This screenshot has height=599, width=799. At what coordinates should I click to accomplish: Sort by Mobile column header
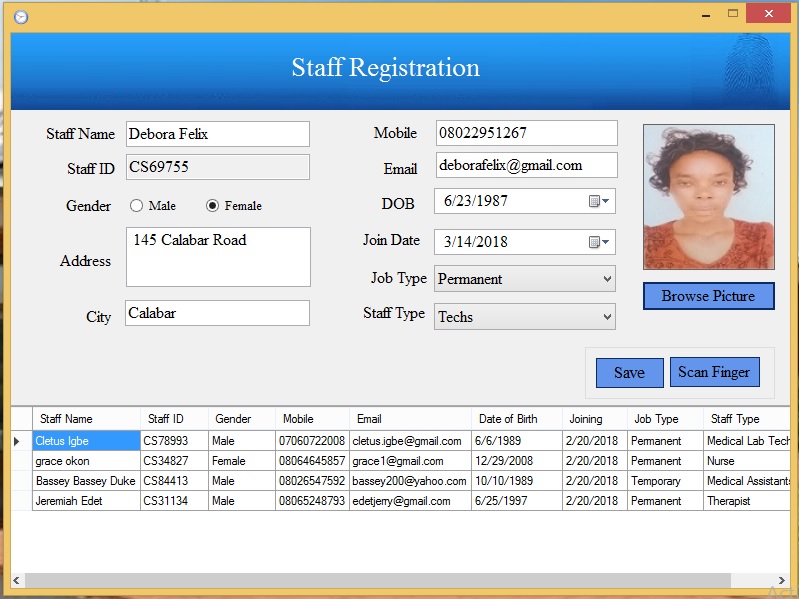coord(312,419)
